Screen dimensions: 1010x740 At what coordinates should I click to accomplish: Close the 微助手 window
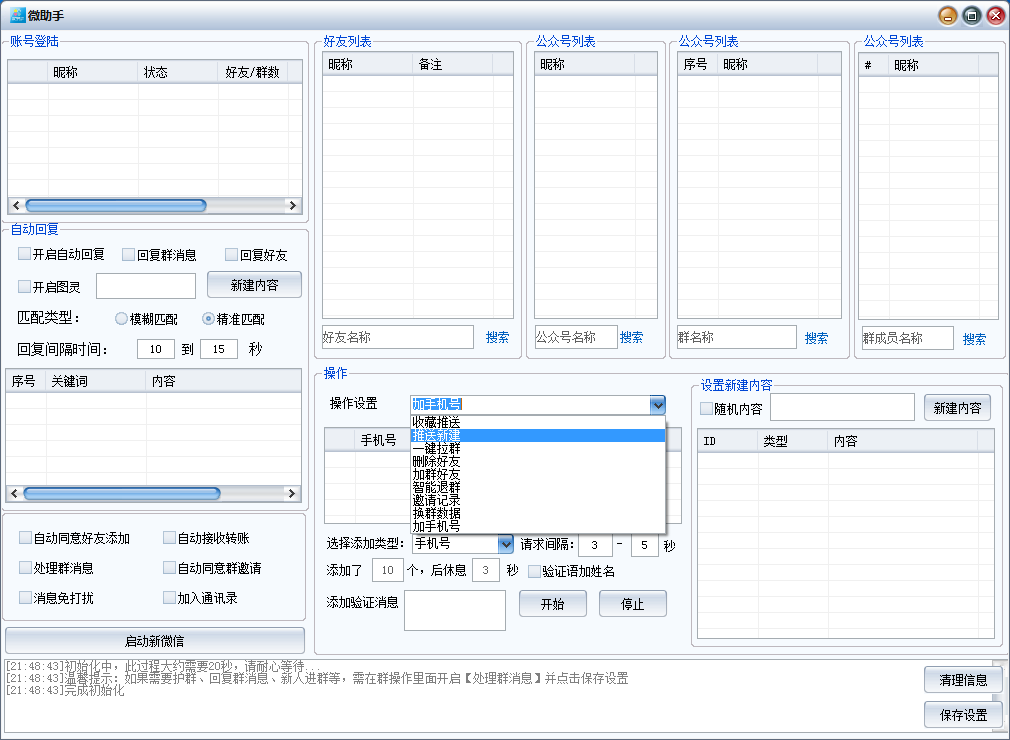[x=996, y=15]
